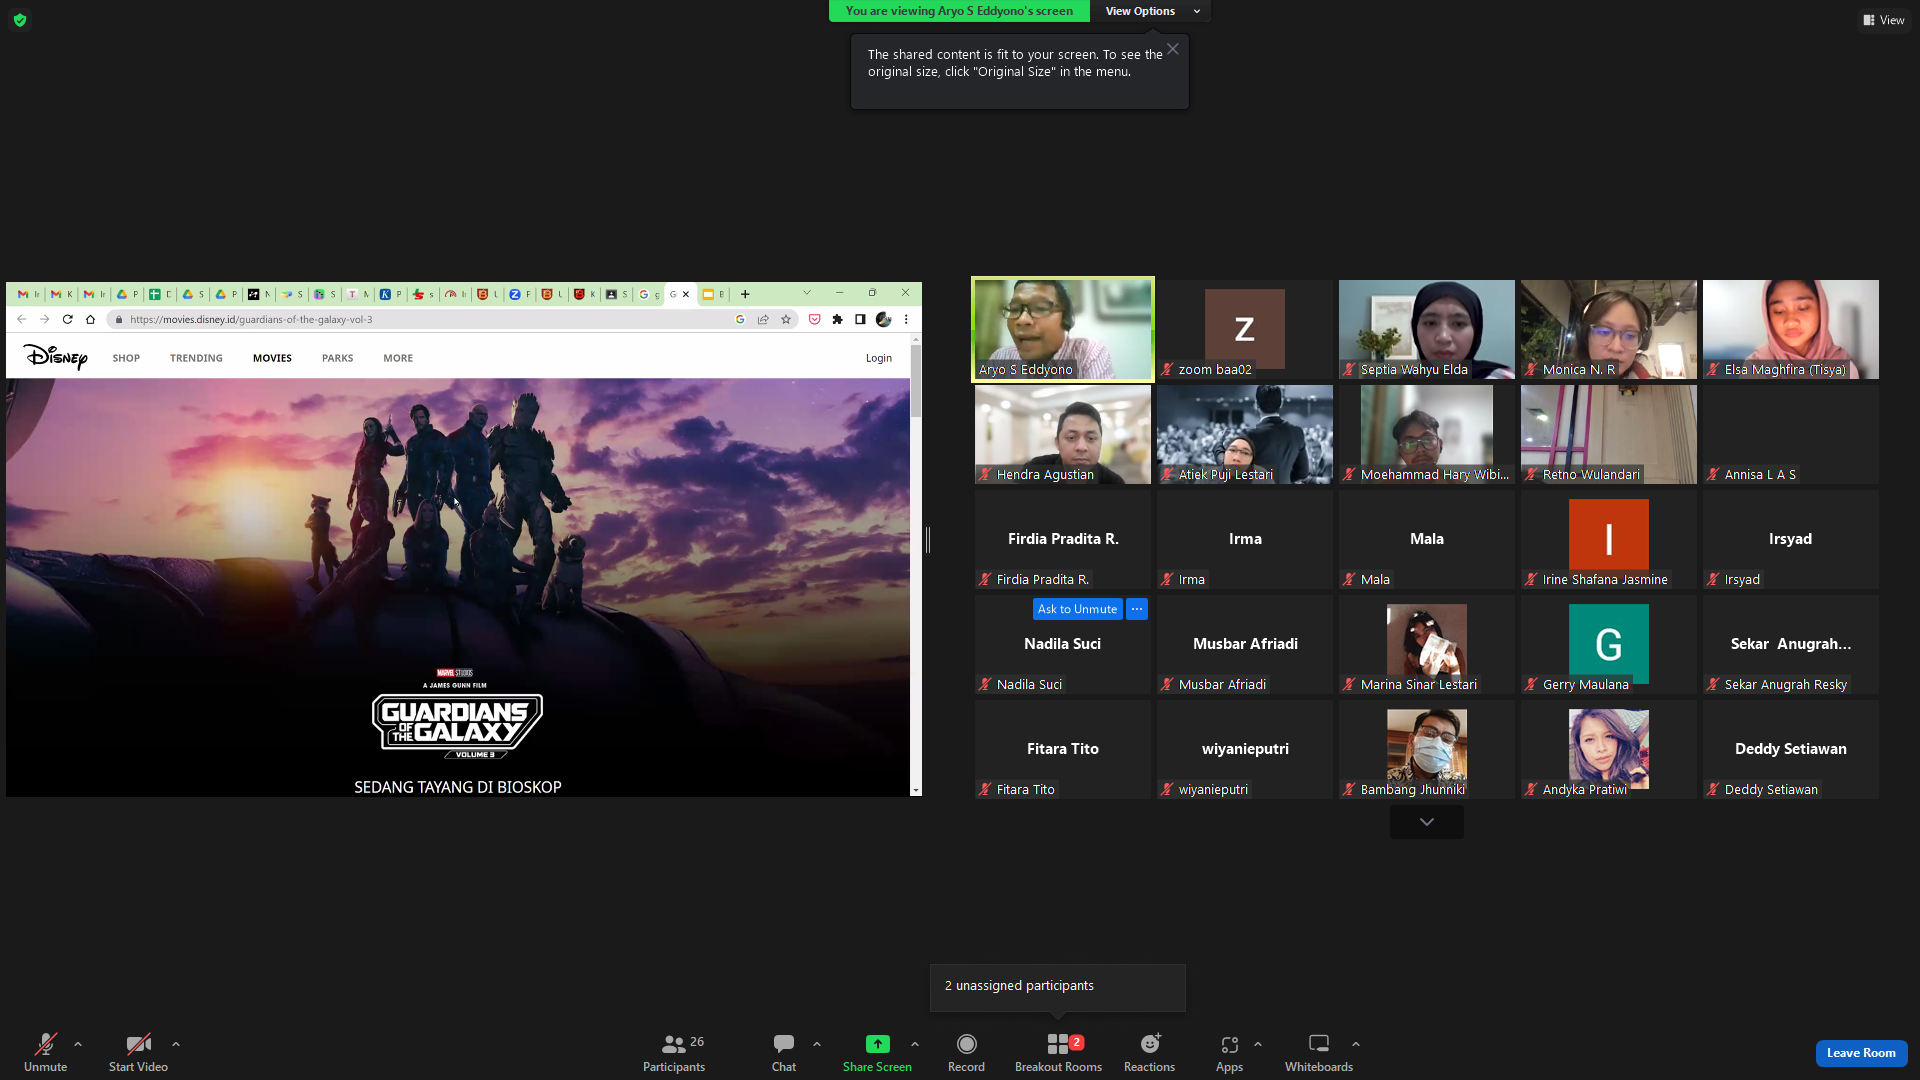Open browser extensions puzzle icon

click(x=837, y=319)
